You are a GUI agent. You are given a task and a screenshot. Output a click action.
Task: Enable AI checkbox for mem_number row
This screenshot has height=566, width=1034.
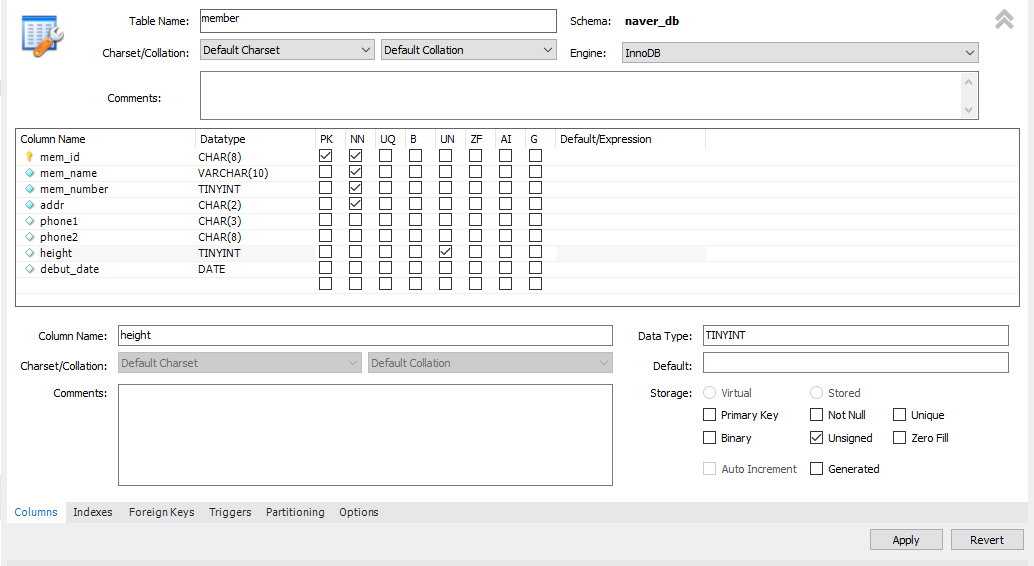coord(506,188)
